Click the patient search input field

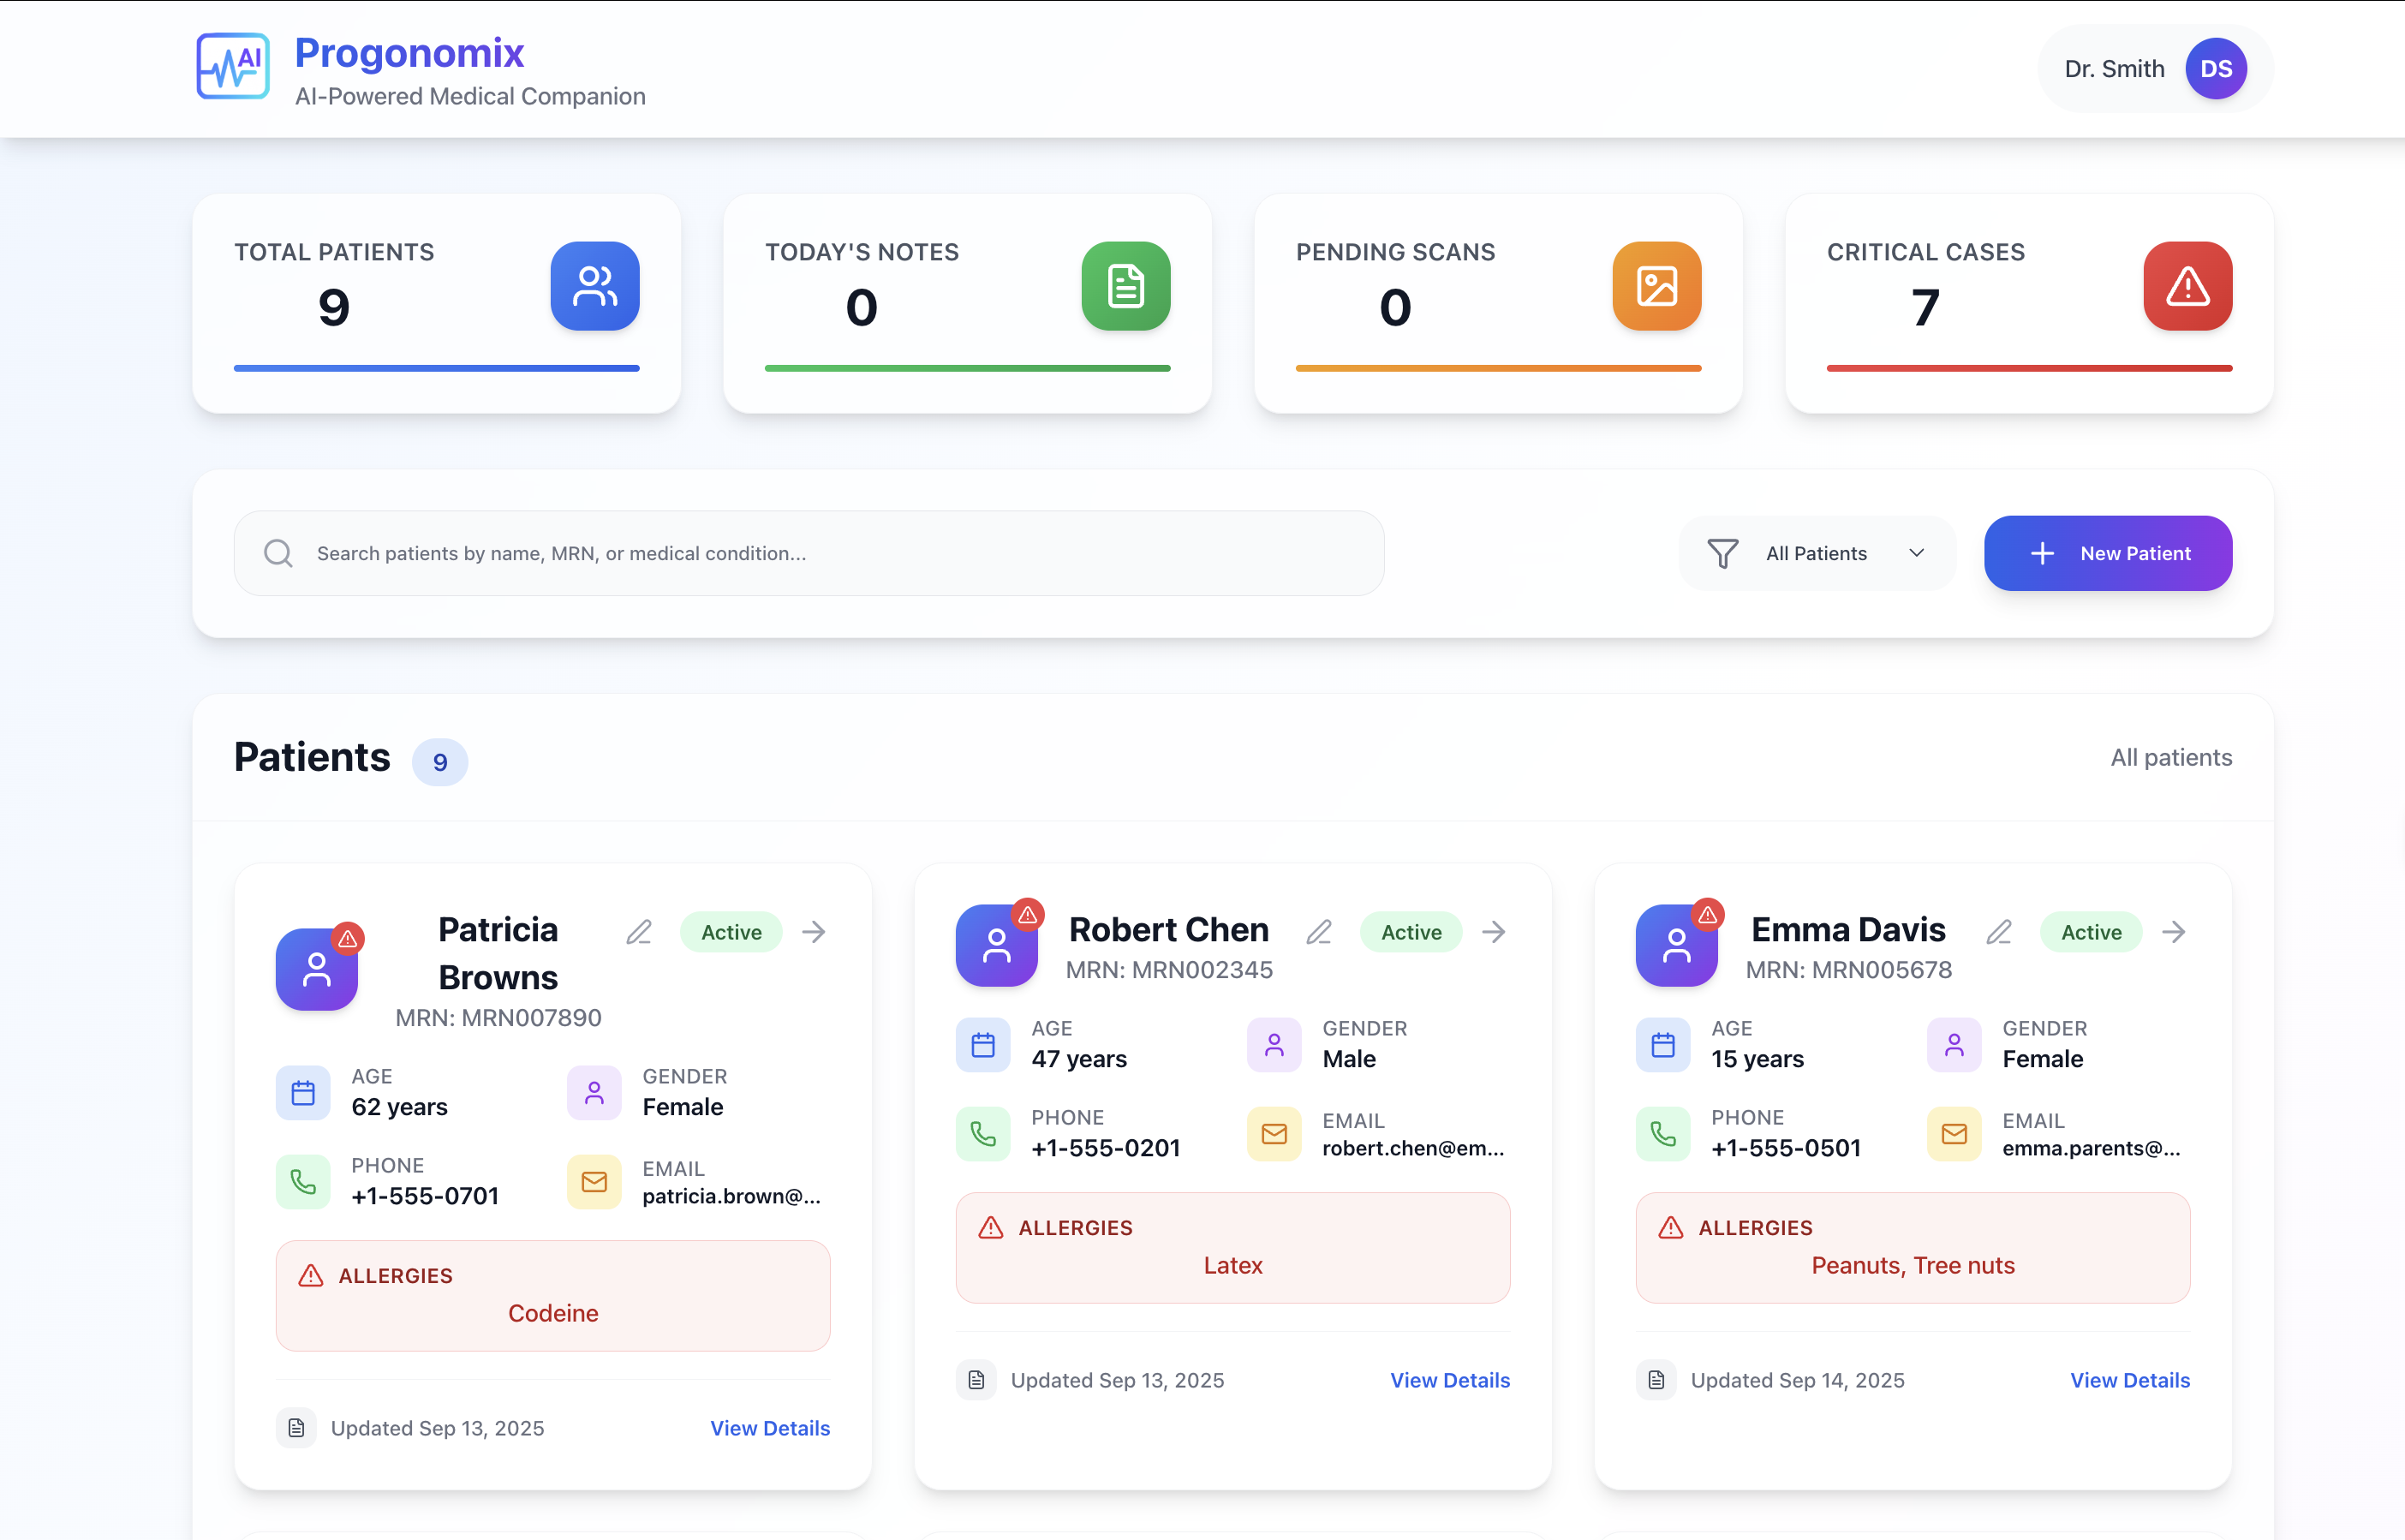pyautogui.click(x=808, y=553)
